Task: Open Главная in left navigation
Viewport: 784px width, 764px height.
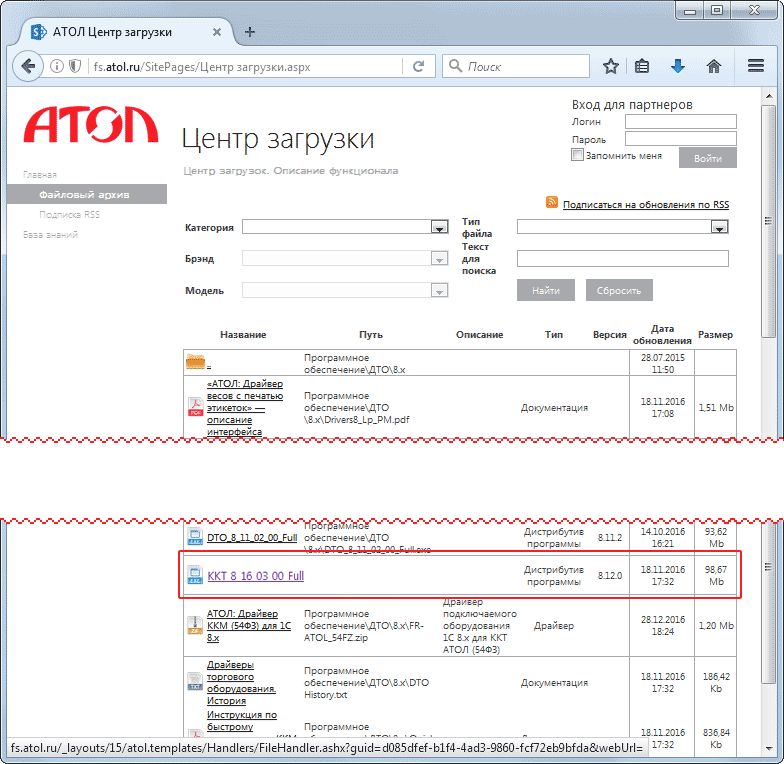Action: click(40, 174)
